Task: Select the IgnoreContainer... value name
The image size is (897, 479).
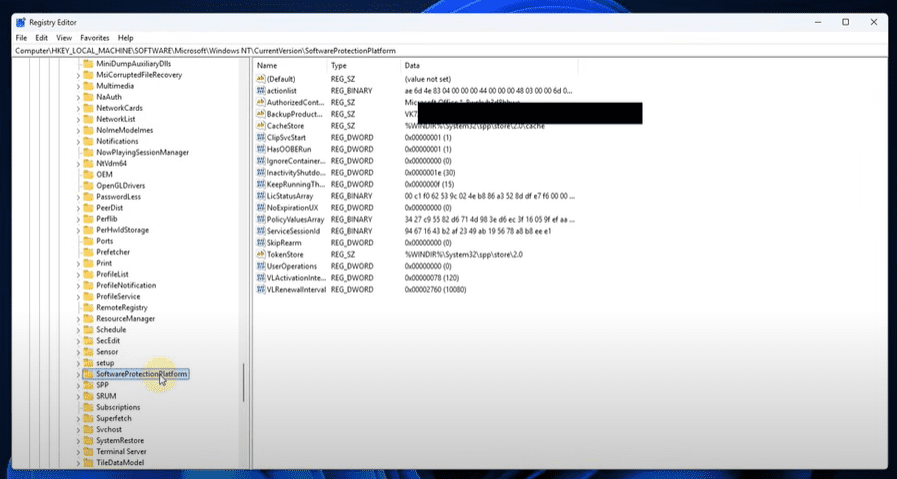Action: [x=296, y=161]
